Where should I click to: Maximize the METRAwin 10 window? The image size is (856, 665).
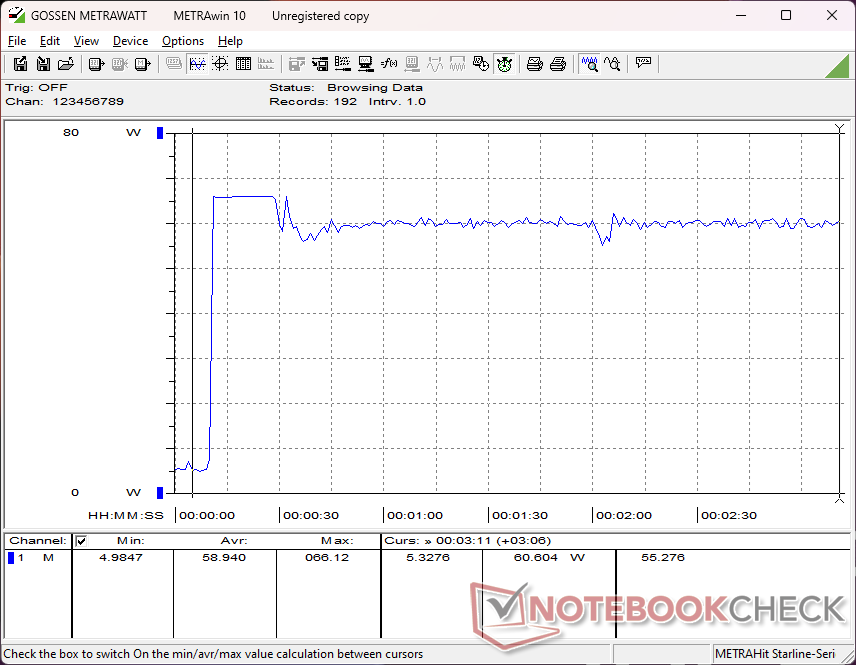786,15
